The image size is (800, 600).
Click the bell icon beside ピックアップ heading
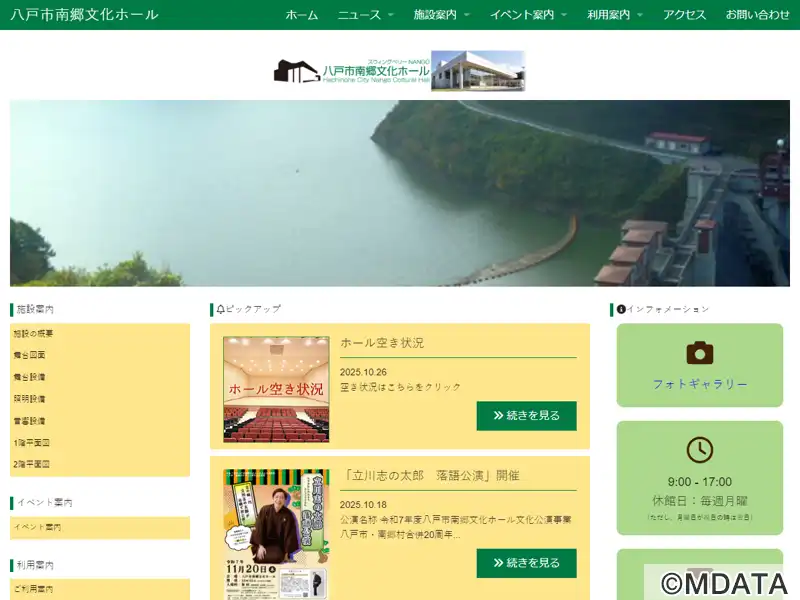pyautogui.click(x=220, y=309)
